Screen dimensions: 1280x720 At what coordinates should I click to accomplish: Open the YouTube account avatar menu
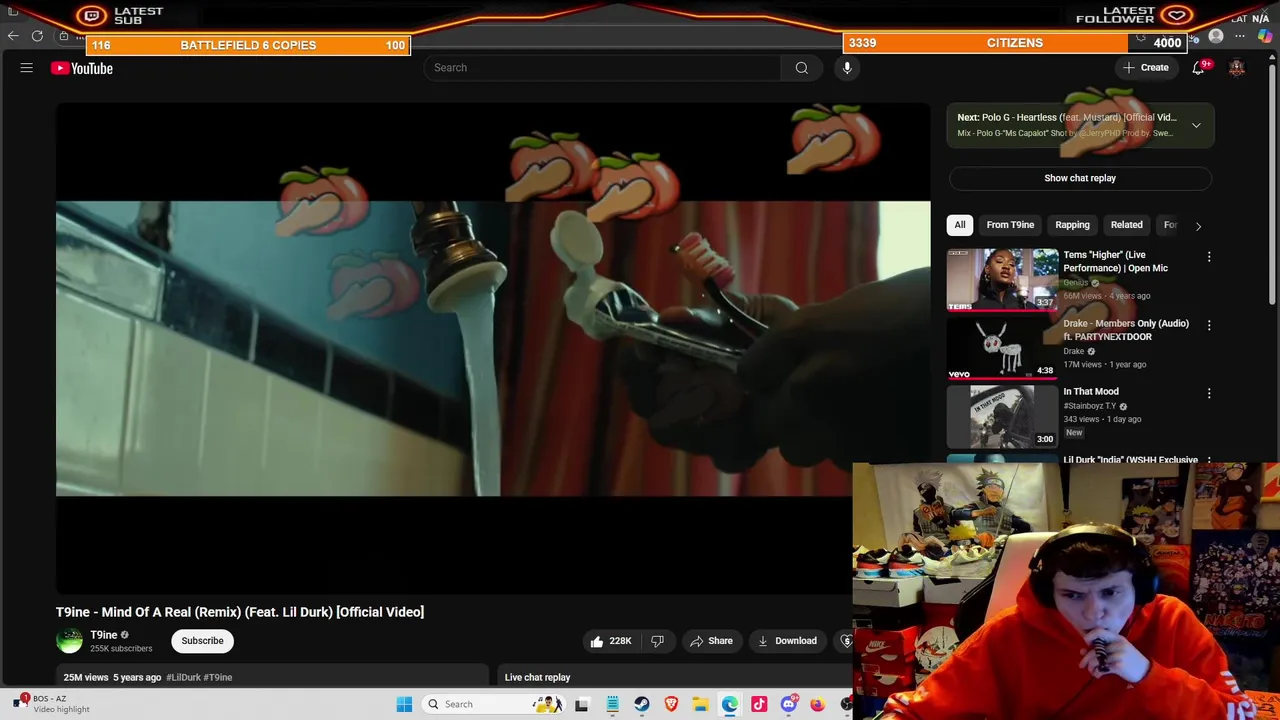point(1237,68)
